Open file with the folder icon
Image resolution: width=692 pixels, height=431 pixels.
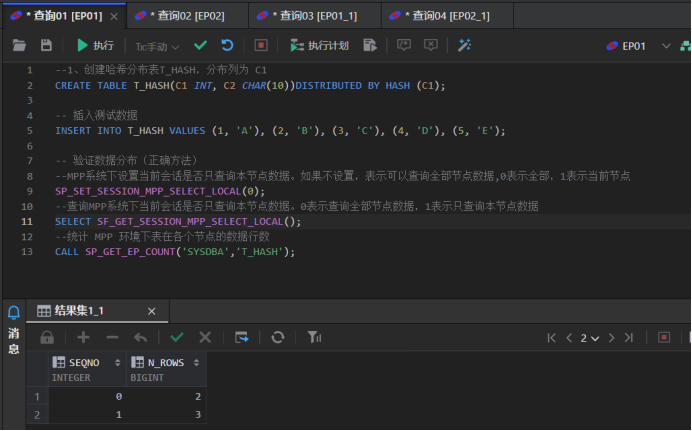19,45
